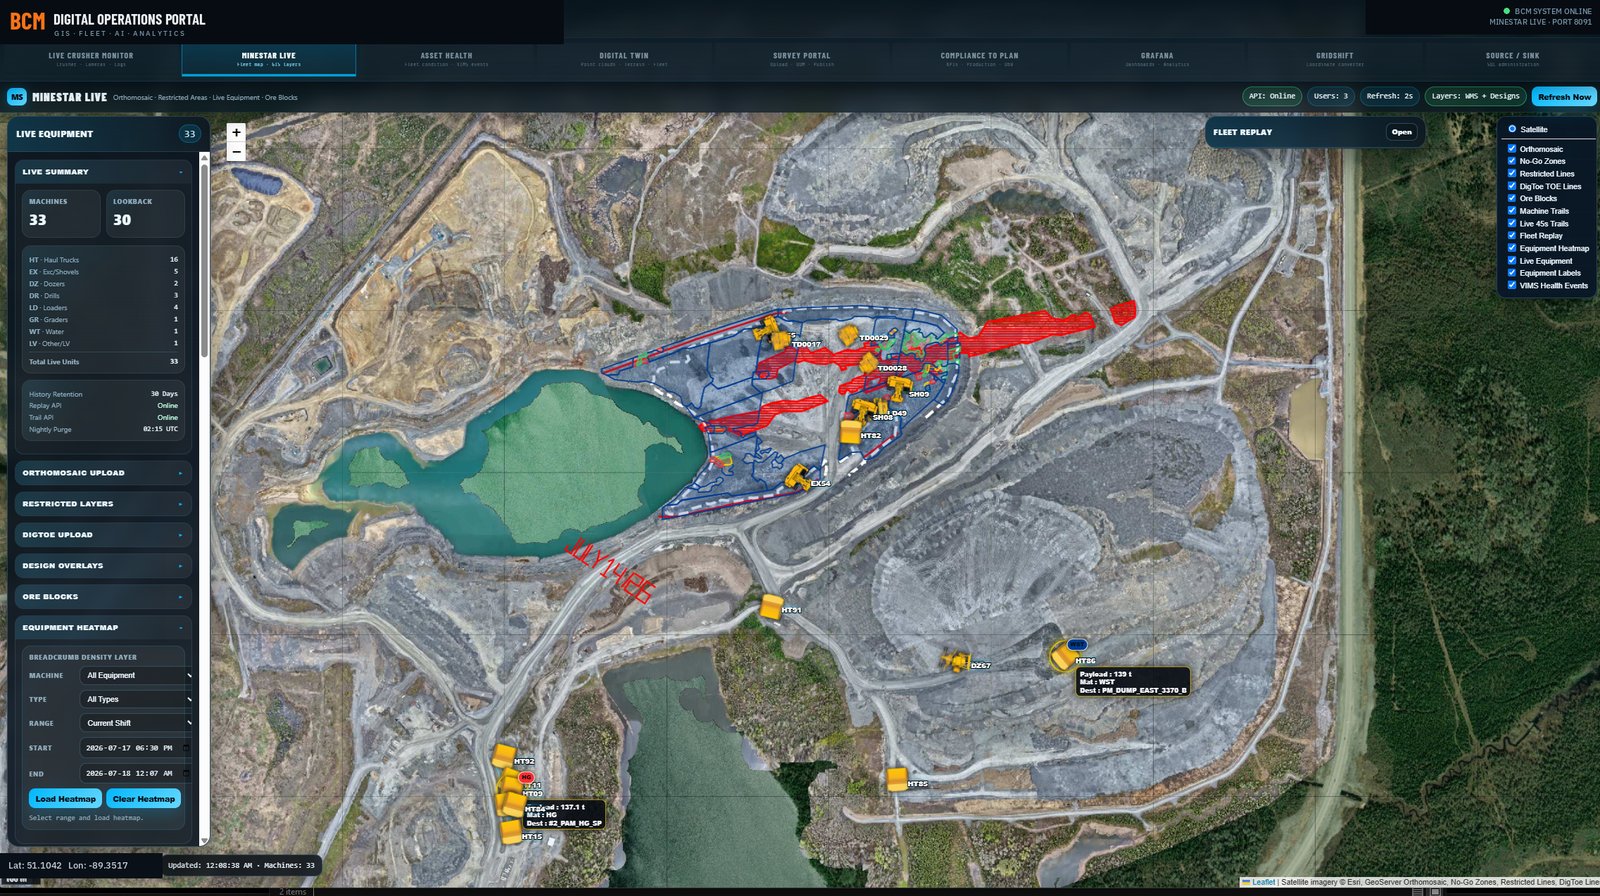Click the Load Heatmap button
Screen dimensions: 1600x896
pos(65,799)
